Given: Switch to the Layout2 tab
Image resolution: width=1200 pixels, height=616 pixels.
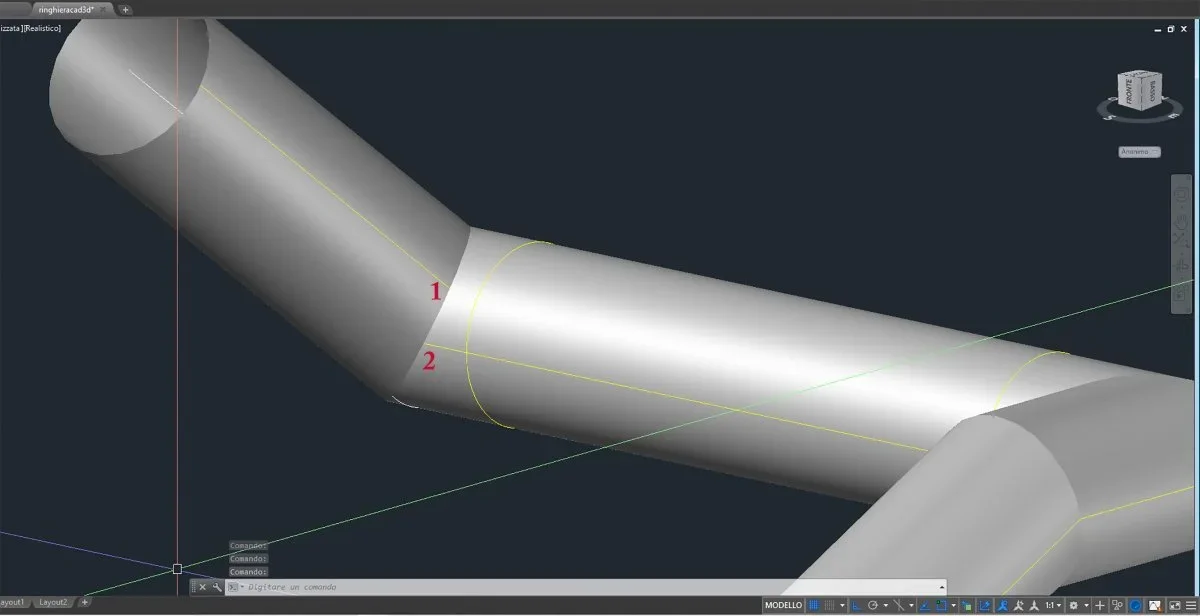Looking at the screenshot, I should (x=52, y=602).
